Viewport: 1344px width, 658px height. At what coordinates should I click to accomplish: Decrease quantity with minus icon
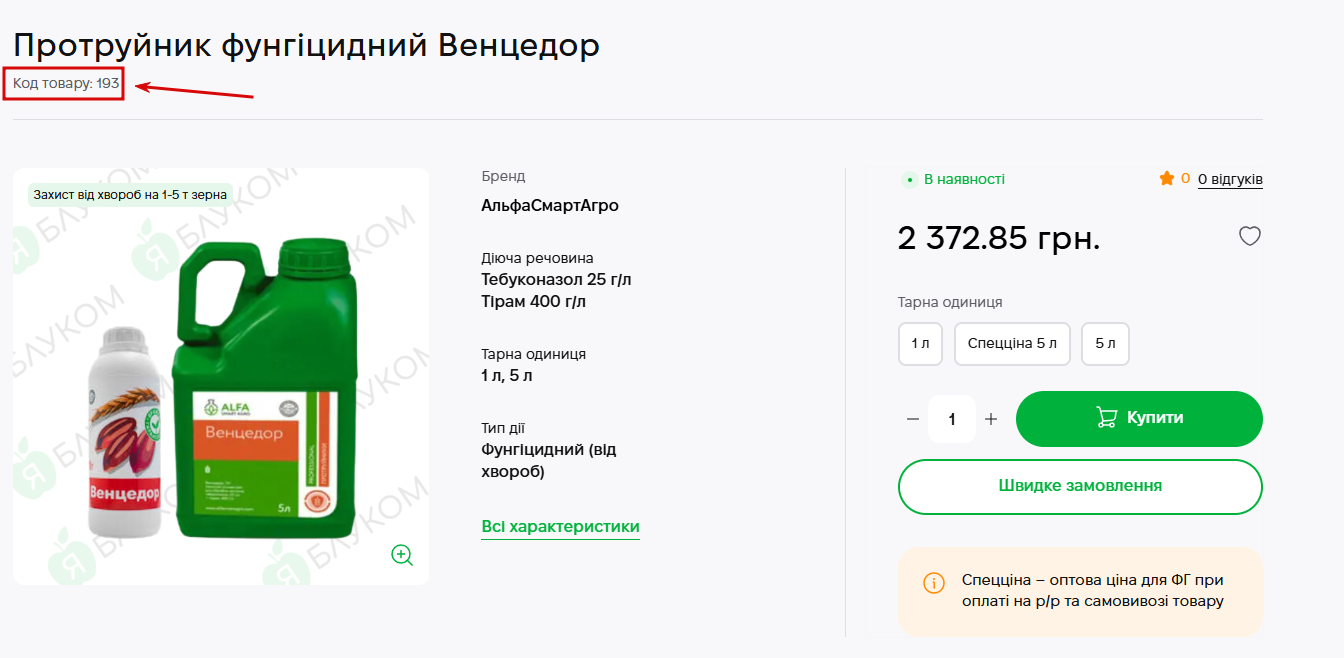tap(912, 419)
